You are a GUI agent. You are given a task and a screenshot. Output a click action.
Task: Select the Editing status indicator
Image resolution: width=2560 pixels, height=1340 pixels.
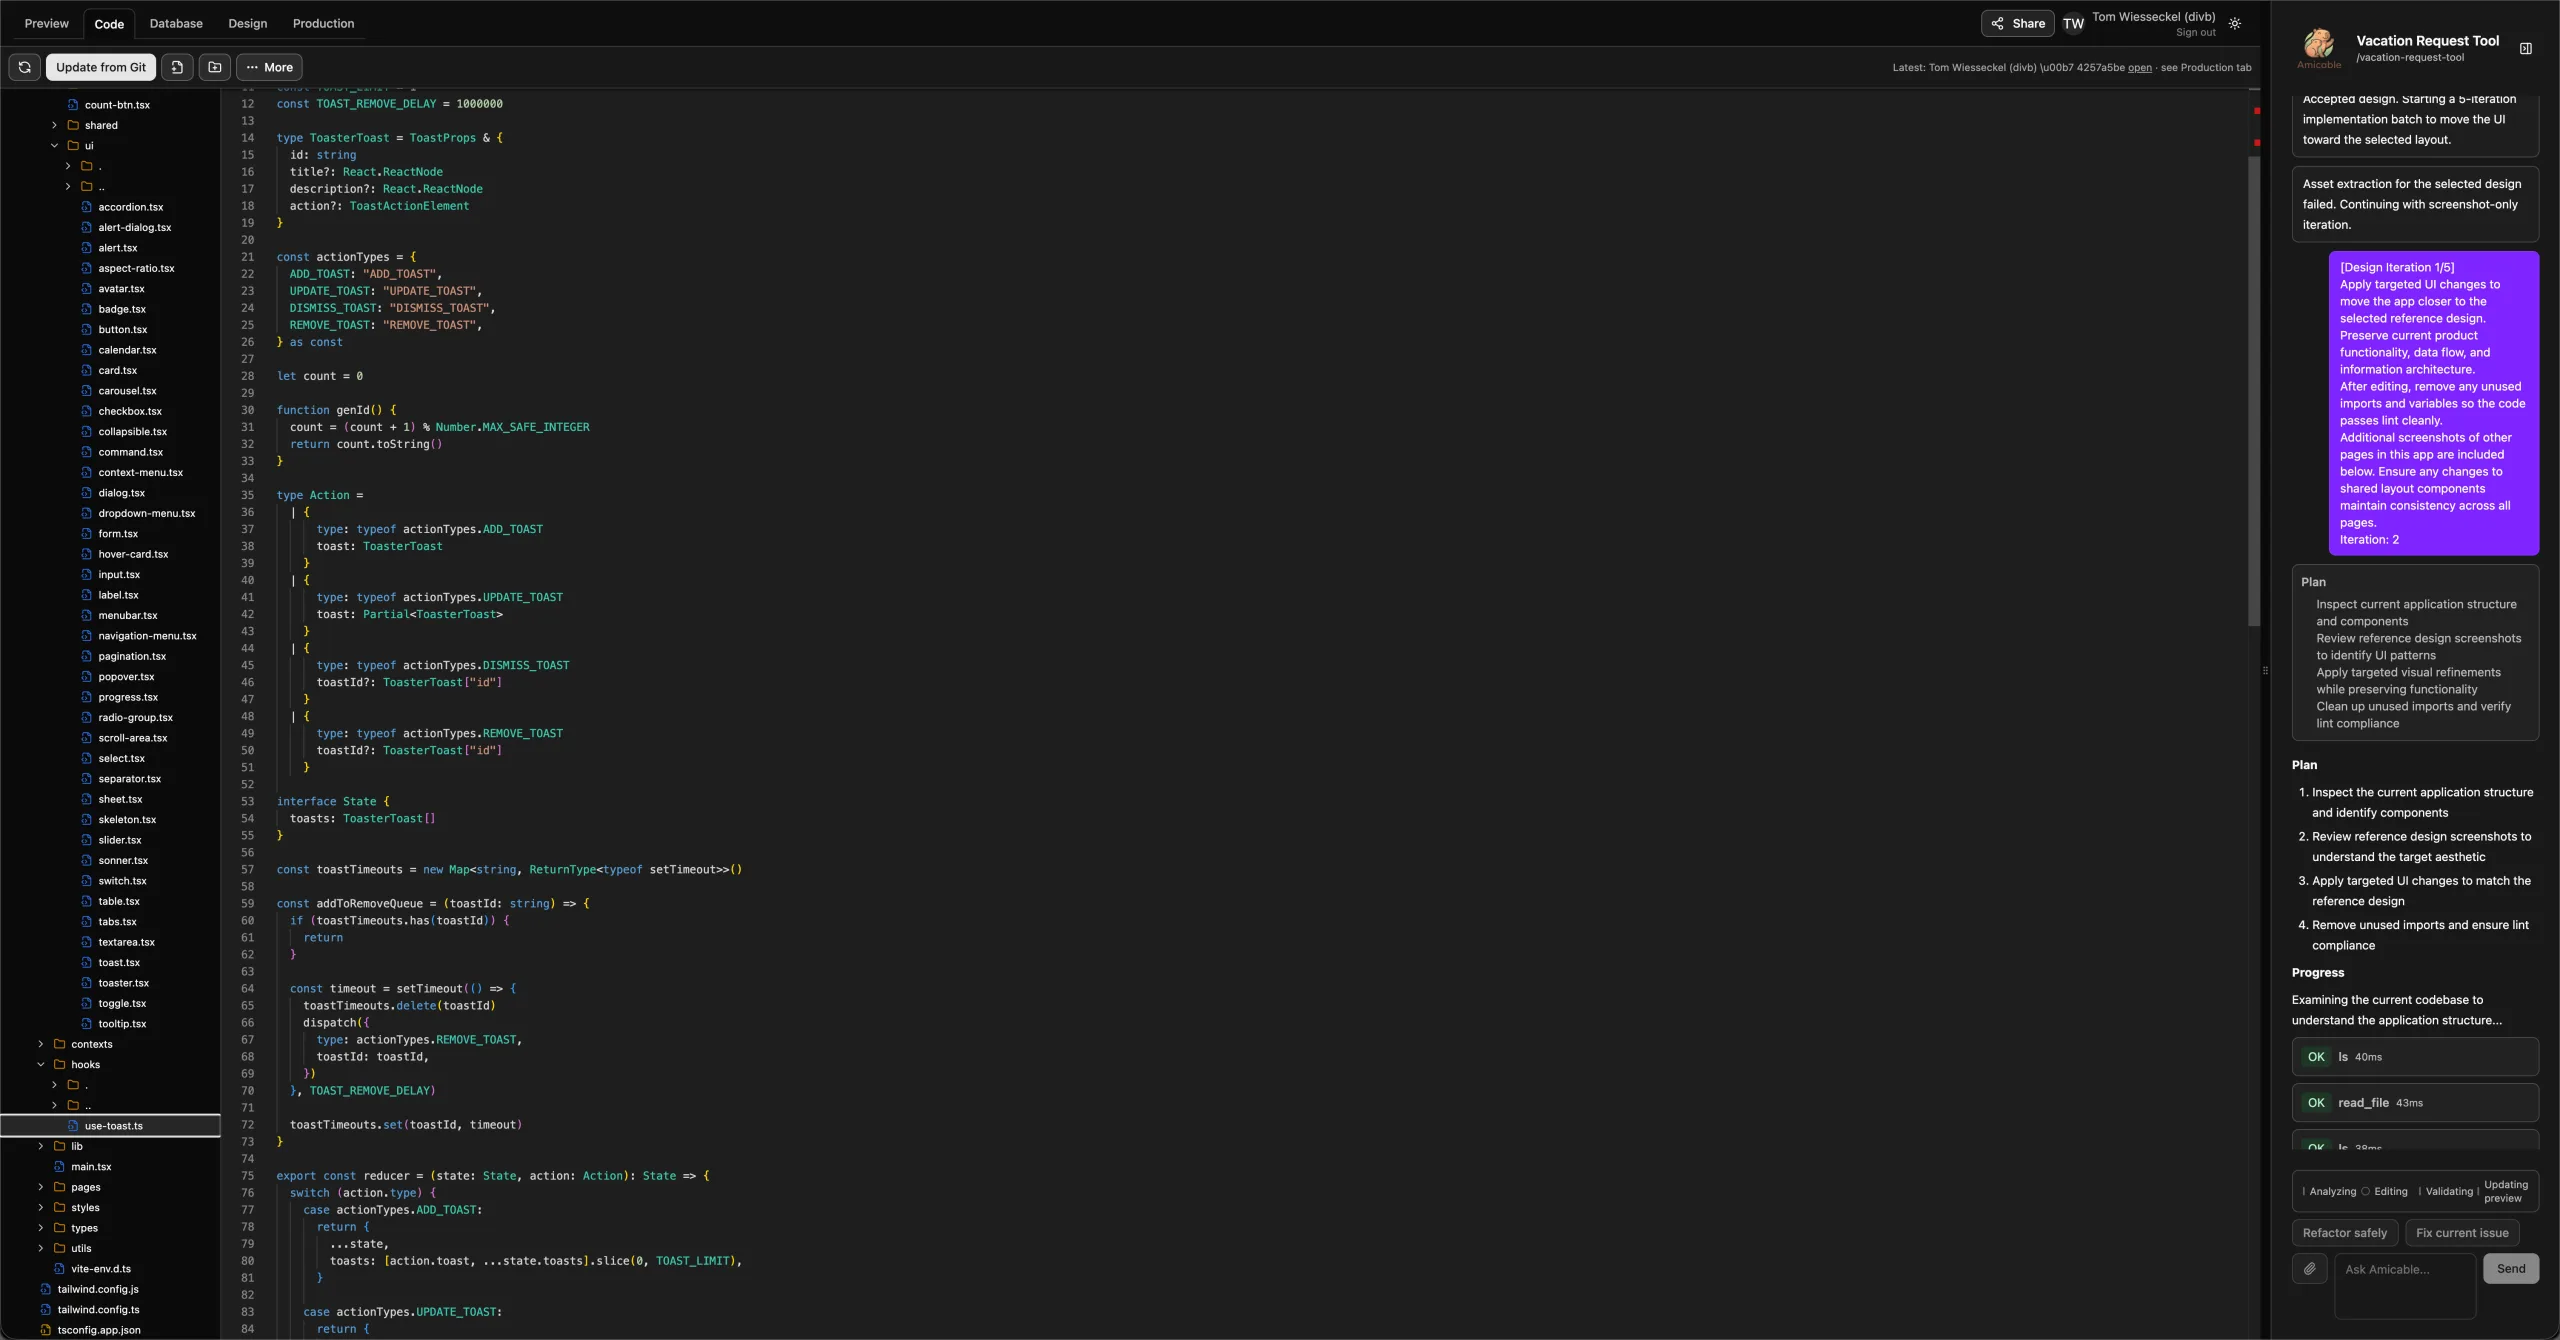pos(2388,1191)
